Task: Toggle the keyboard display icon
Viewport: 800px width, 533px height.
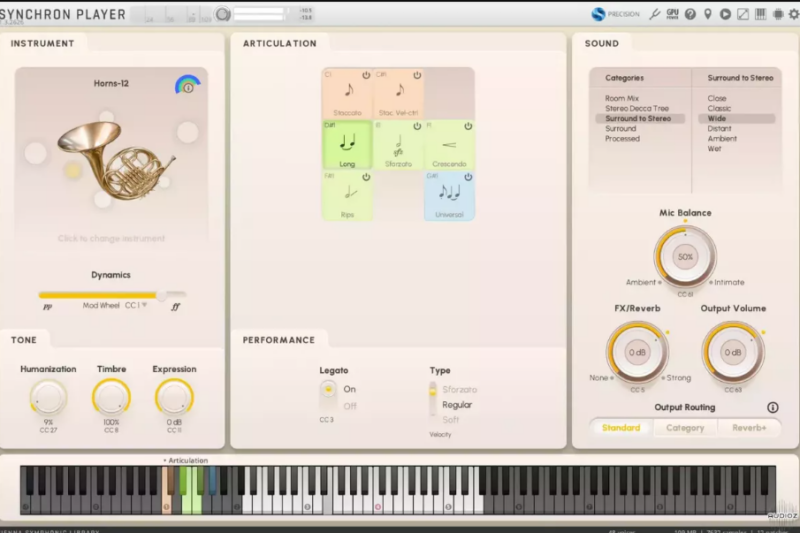Action: [760, 14]
